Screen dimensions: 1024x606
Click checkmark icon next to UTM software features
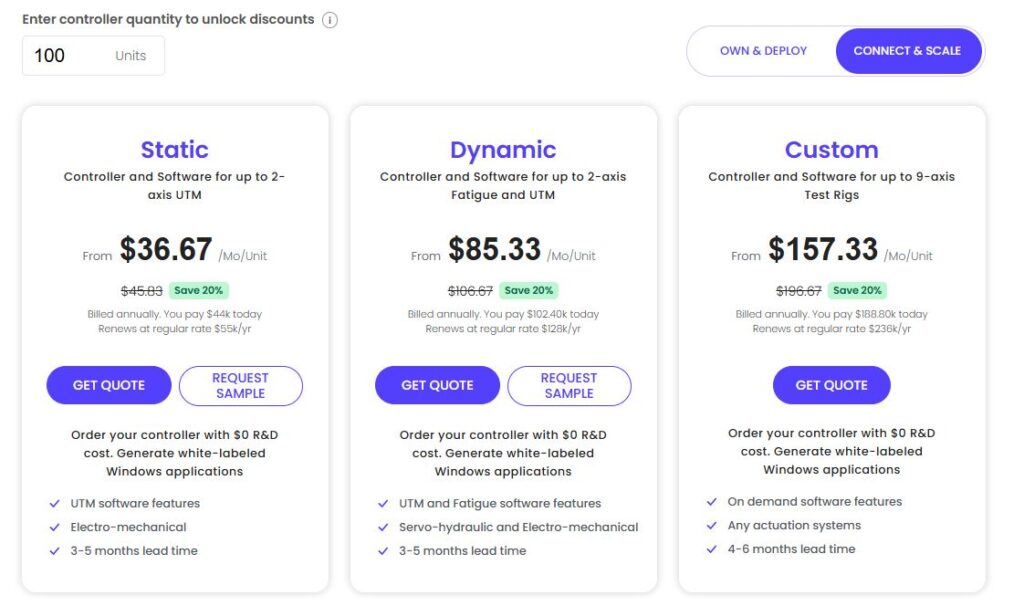point(53,504)
